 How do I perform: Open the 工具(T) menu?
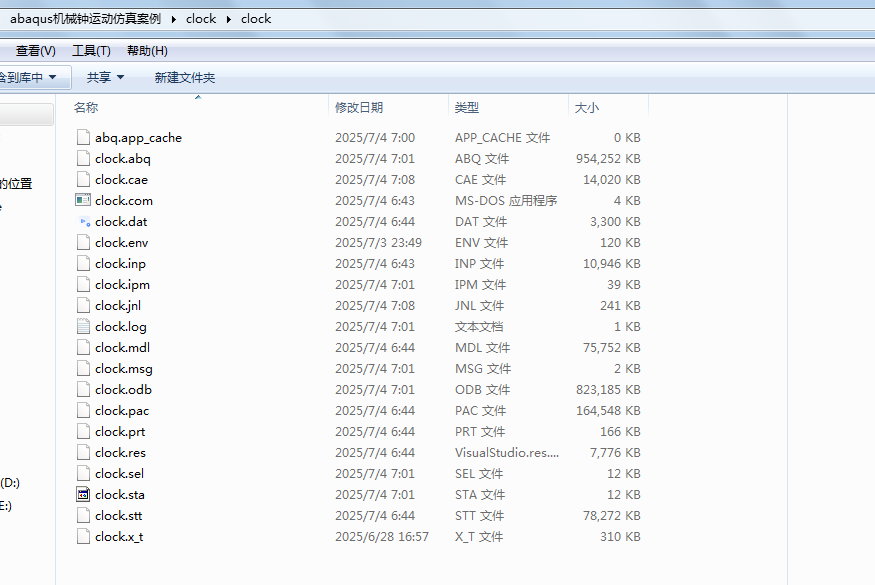click(92, 51)
